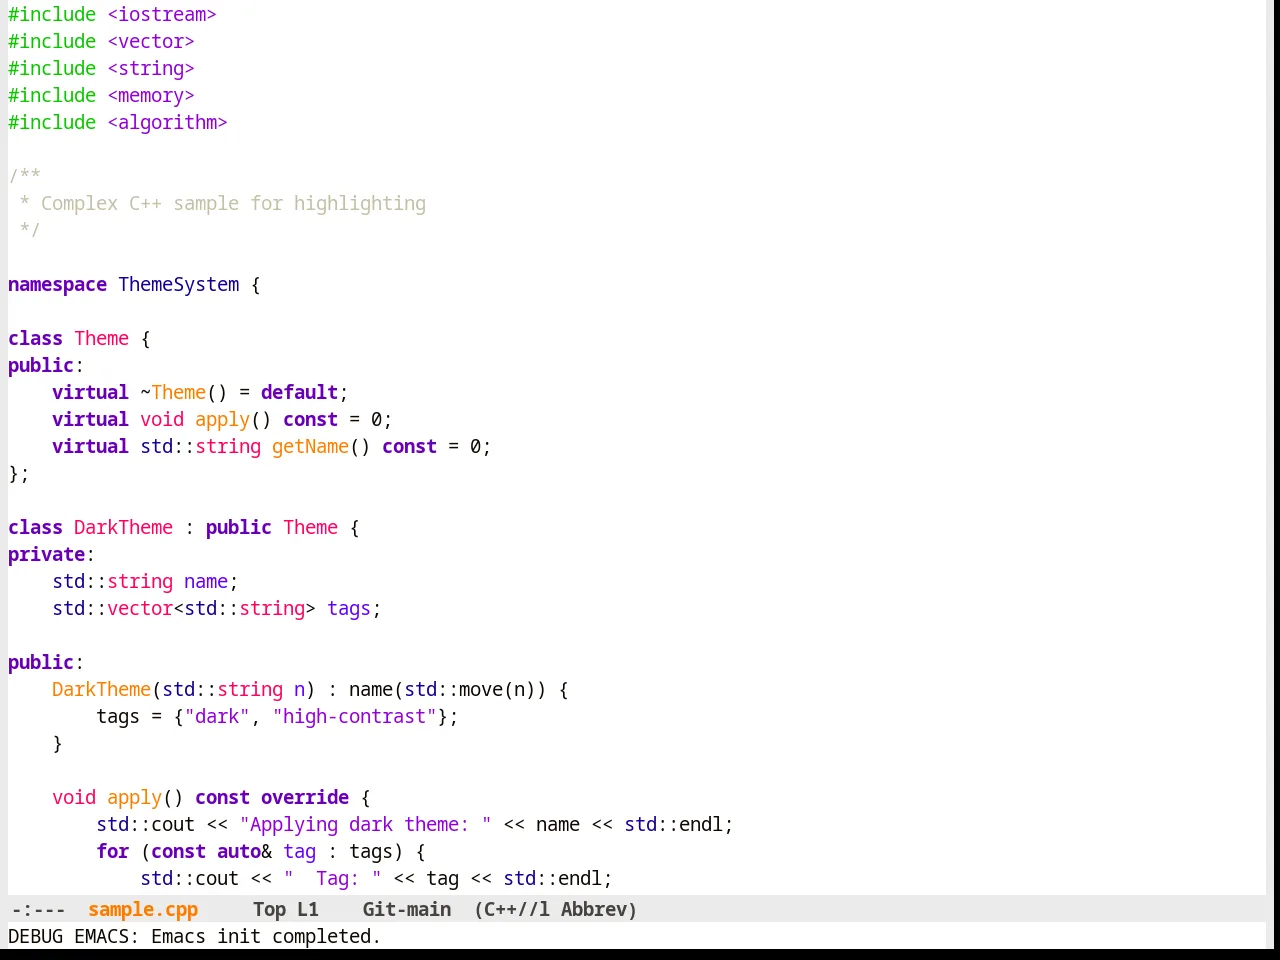This screenshot has width=1280, height=960.
Task: Click the 'getName' function name
Action: point(310,446)
